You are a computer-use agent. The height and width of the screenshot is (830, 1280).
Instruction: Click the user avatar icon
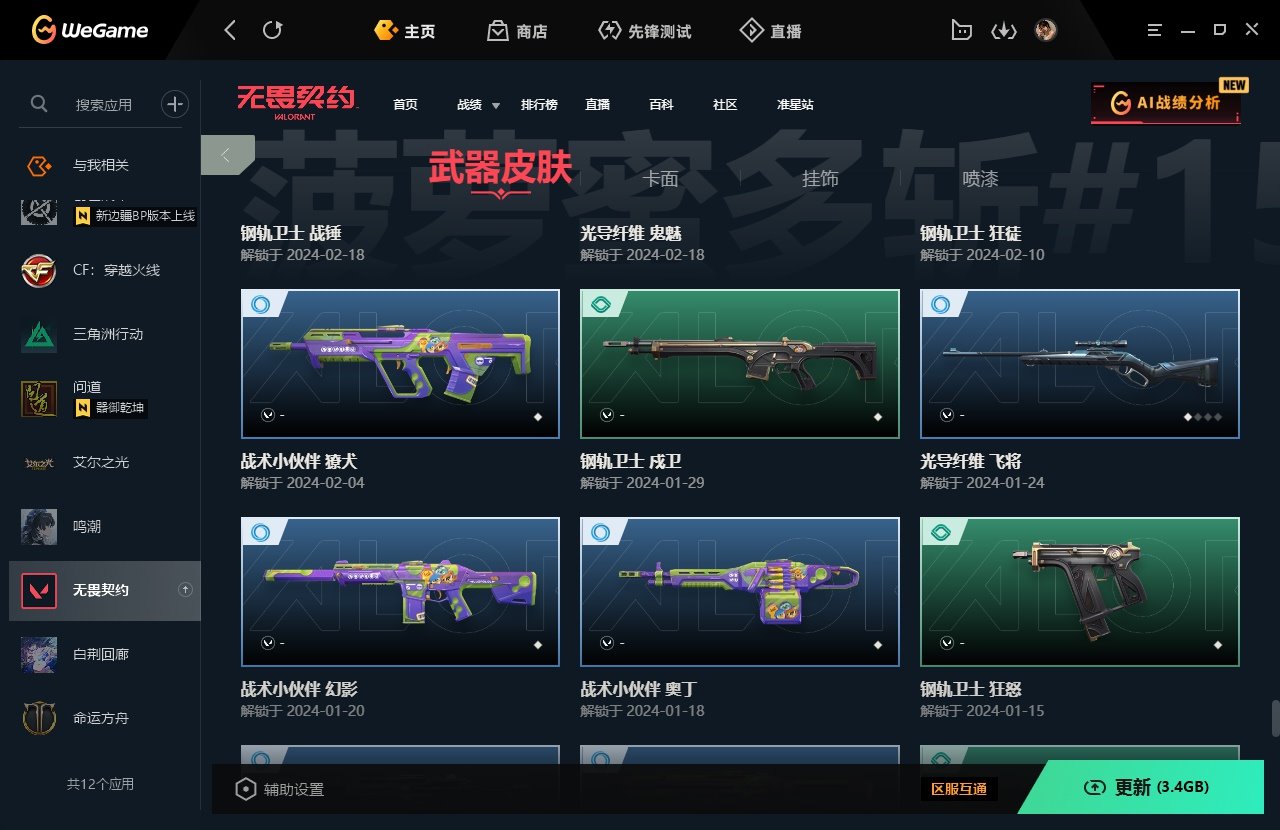(1046, 30)
